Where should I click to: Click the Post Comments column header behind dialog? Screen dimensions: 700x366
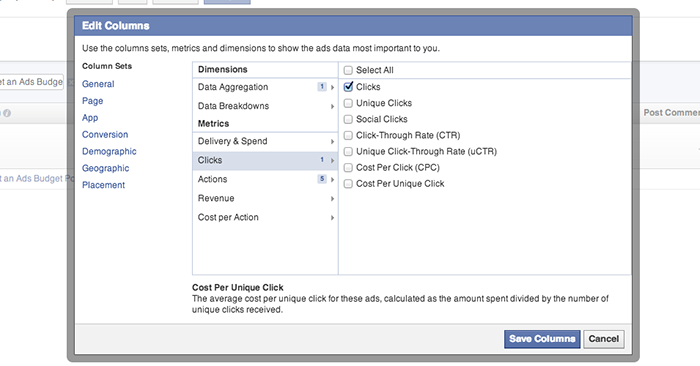pos(671,112)
